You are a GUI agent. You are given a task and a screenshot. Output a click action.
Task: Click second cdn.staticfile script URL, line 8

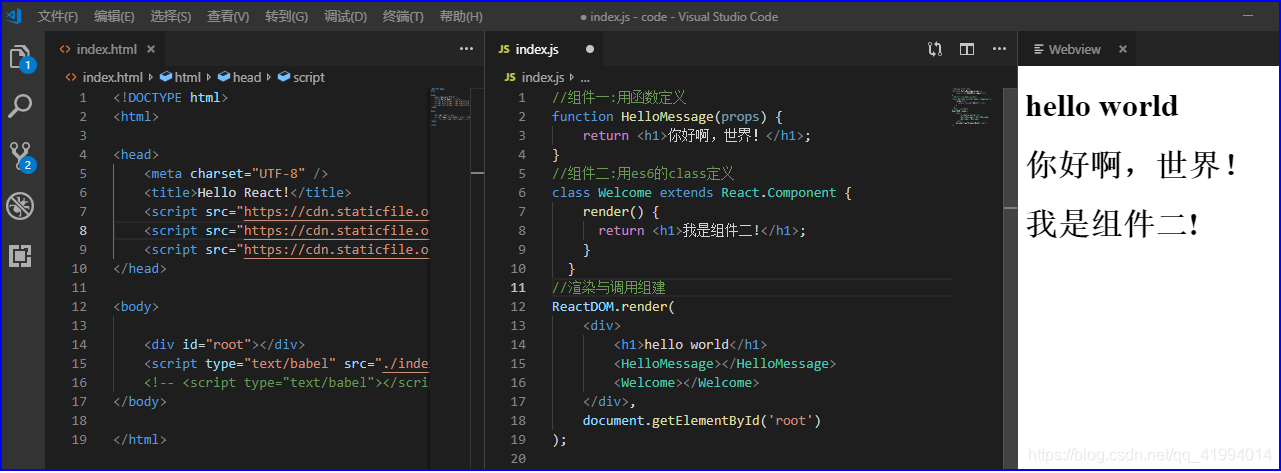[336, 231]
